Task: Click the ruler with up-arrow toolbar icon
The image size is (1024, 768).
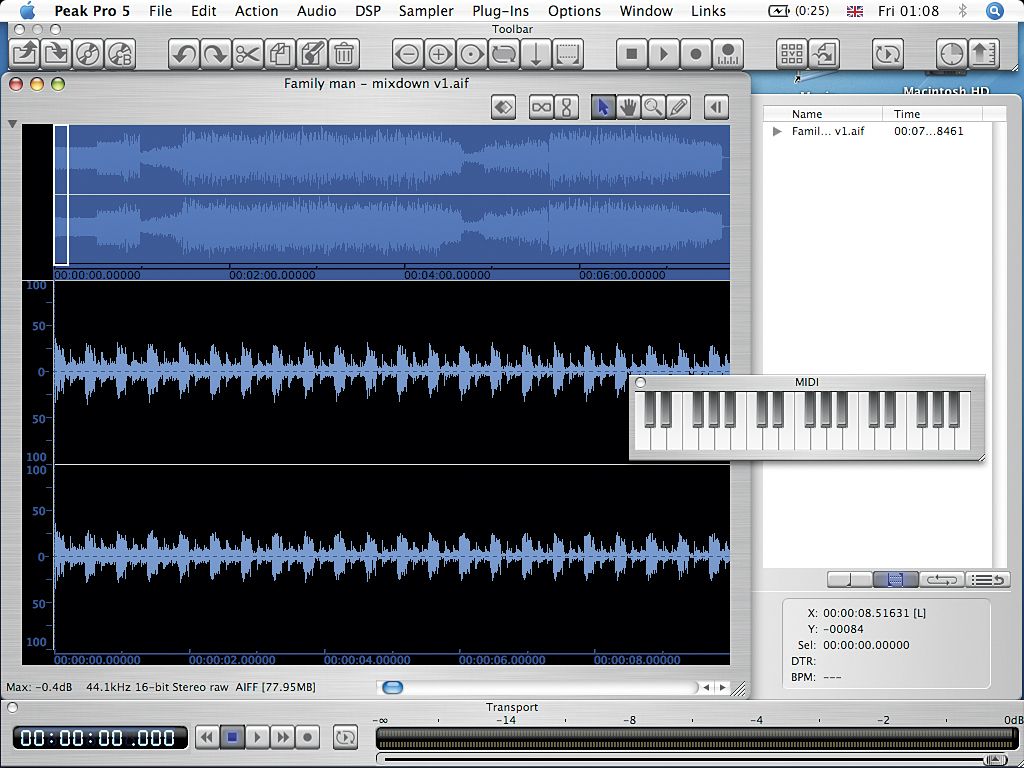Action: coord(984,54)
